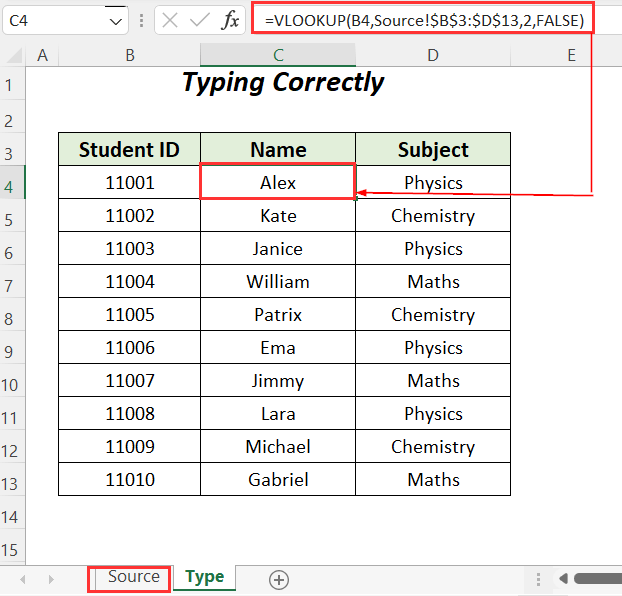The image size is (622, 596).
Task: Click the previous sheet navigation arrow
Action: (23, 580)
